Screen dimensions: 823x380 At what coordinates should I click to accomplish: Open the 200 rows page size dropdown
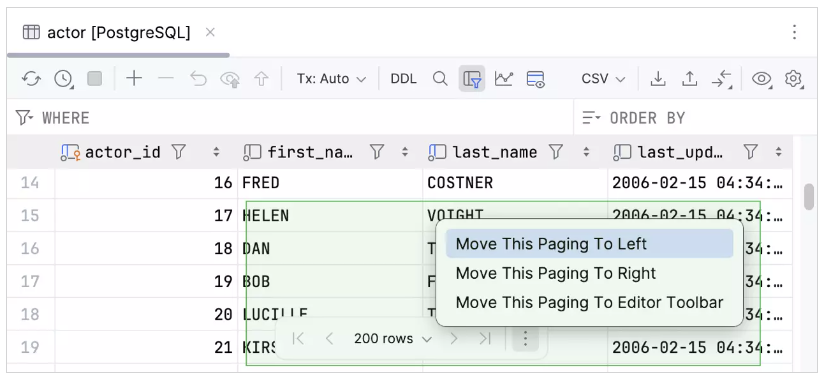(x=393, y=339)
